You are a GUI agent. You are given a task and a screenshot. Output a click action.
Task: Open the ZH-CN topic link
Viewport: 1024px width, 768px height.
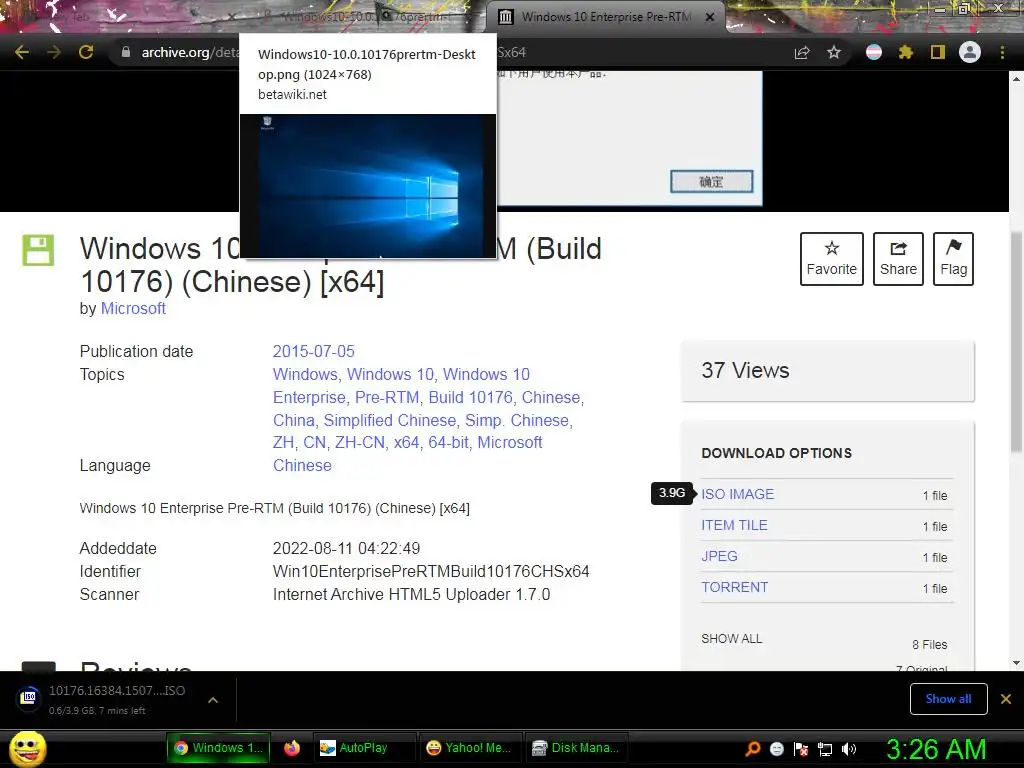pyautogui.click(x=360, y=442)
